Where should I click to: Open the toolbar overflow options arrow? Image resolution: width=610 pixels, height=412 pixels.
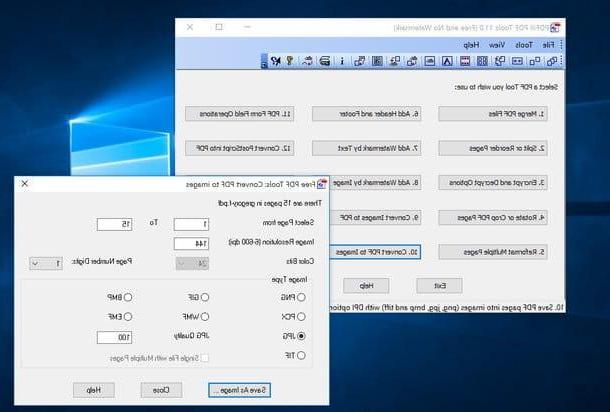[264, 61]
